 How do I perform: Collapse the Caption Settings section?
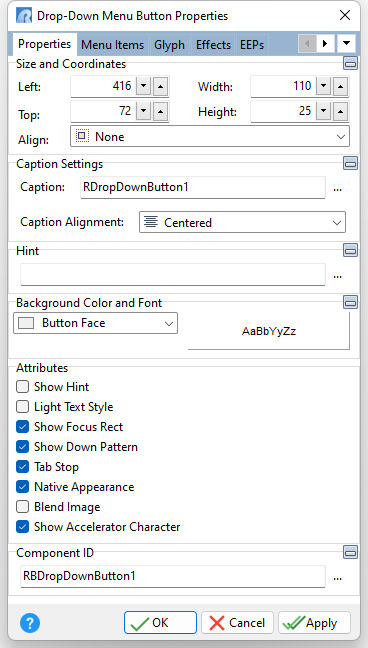351,163
